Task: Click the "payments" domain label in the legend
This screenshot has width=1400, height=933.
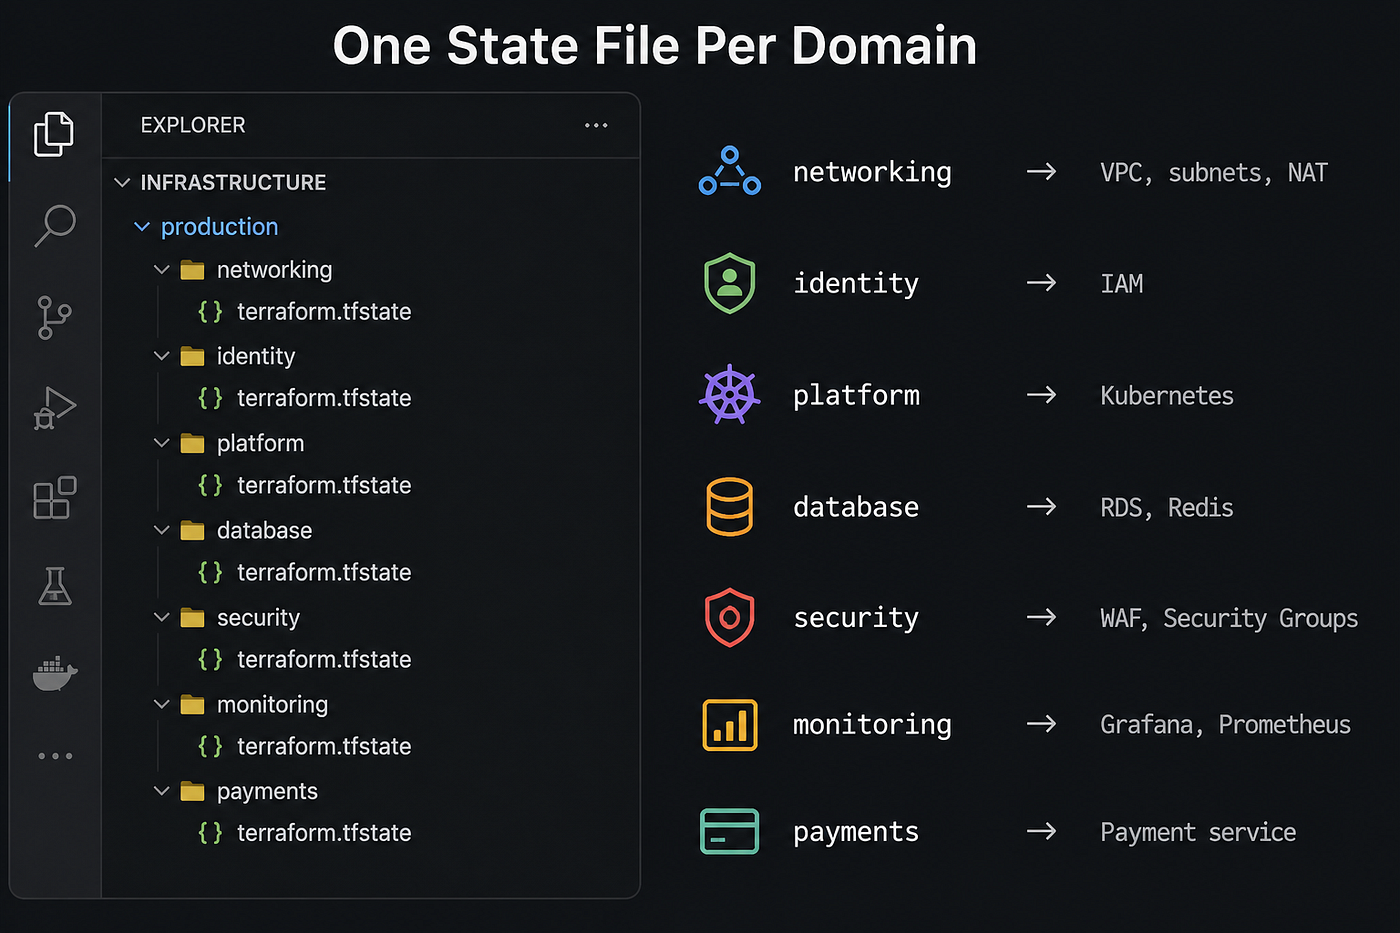Action: 856,833
